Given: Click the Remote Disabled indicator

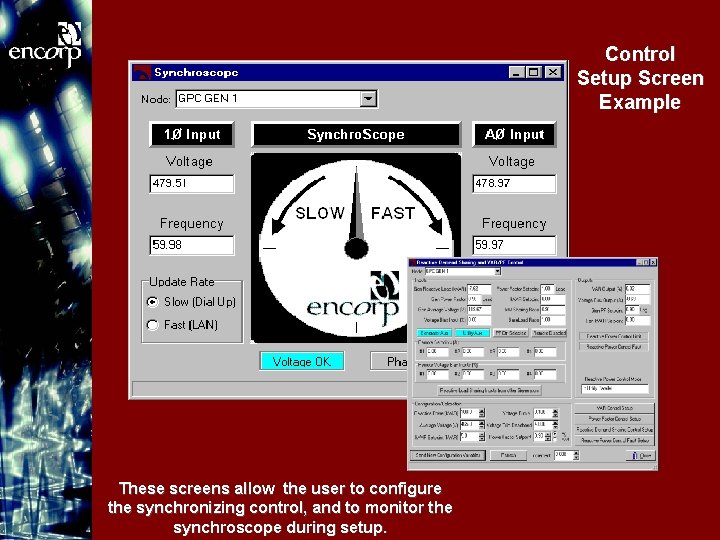Looking at the screenshot, I should 549,333.
